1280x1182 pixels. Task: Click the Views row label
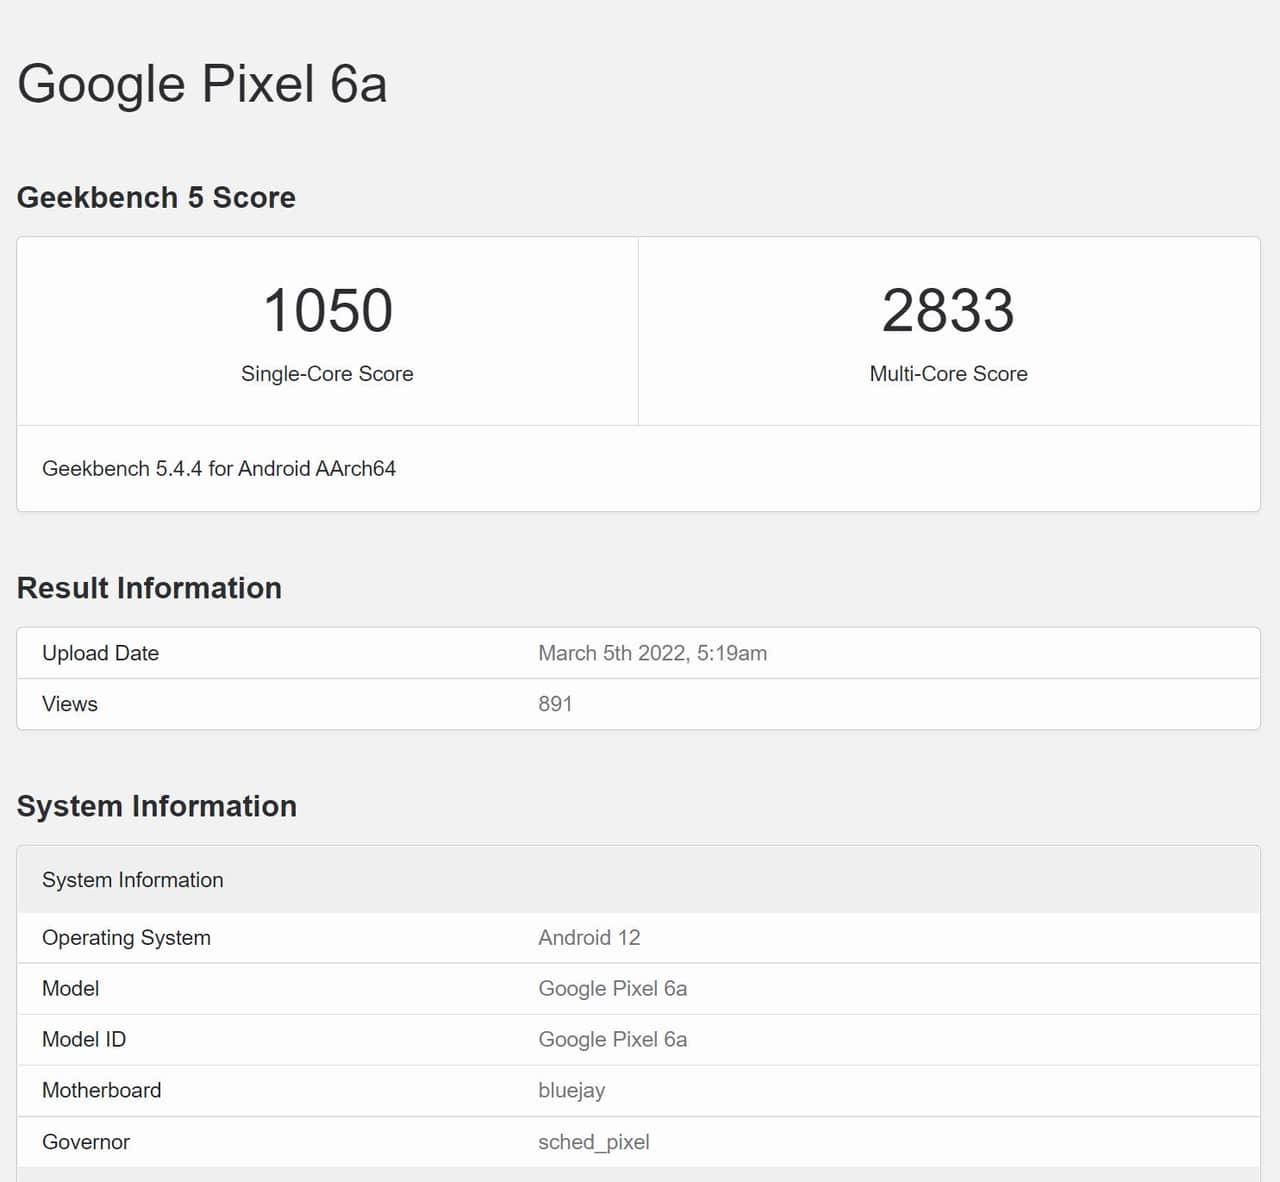(x=70, y=704)
